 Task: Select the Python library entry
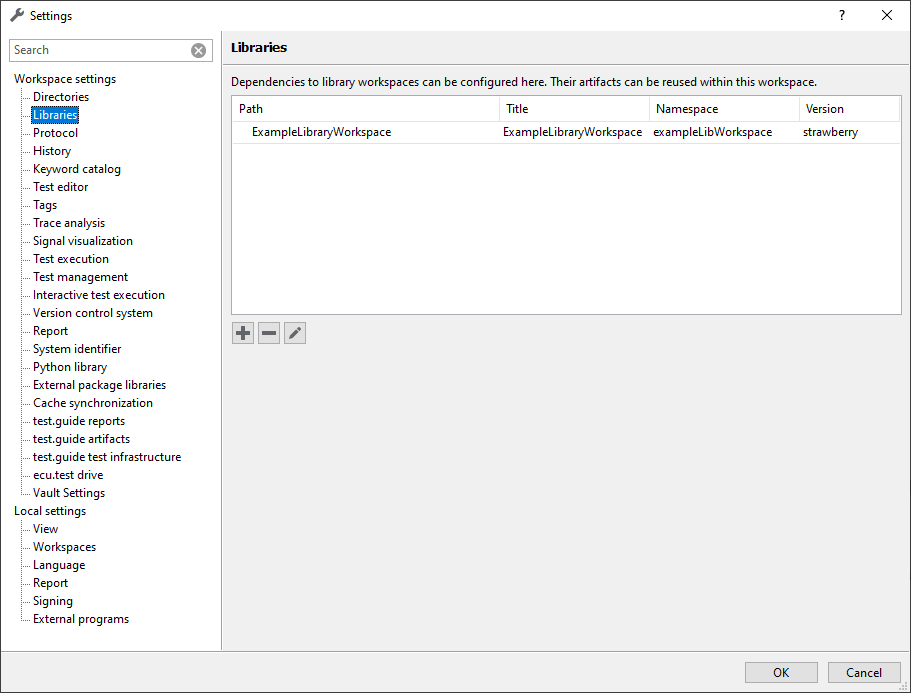pyautogui.click(x=70, y=367)
